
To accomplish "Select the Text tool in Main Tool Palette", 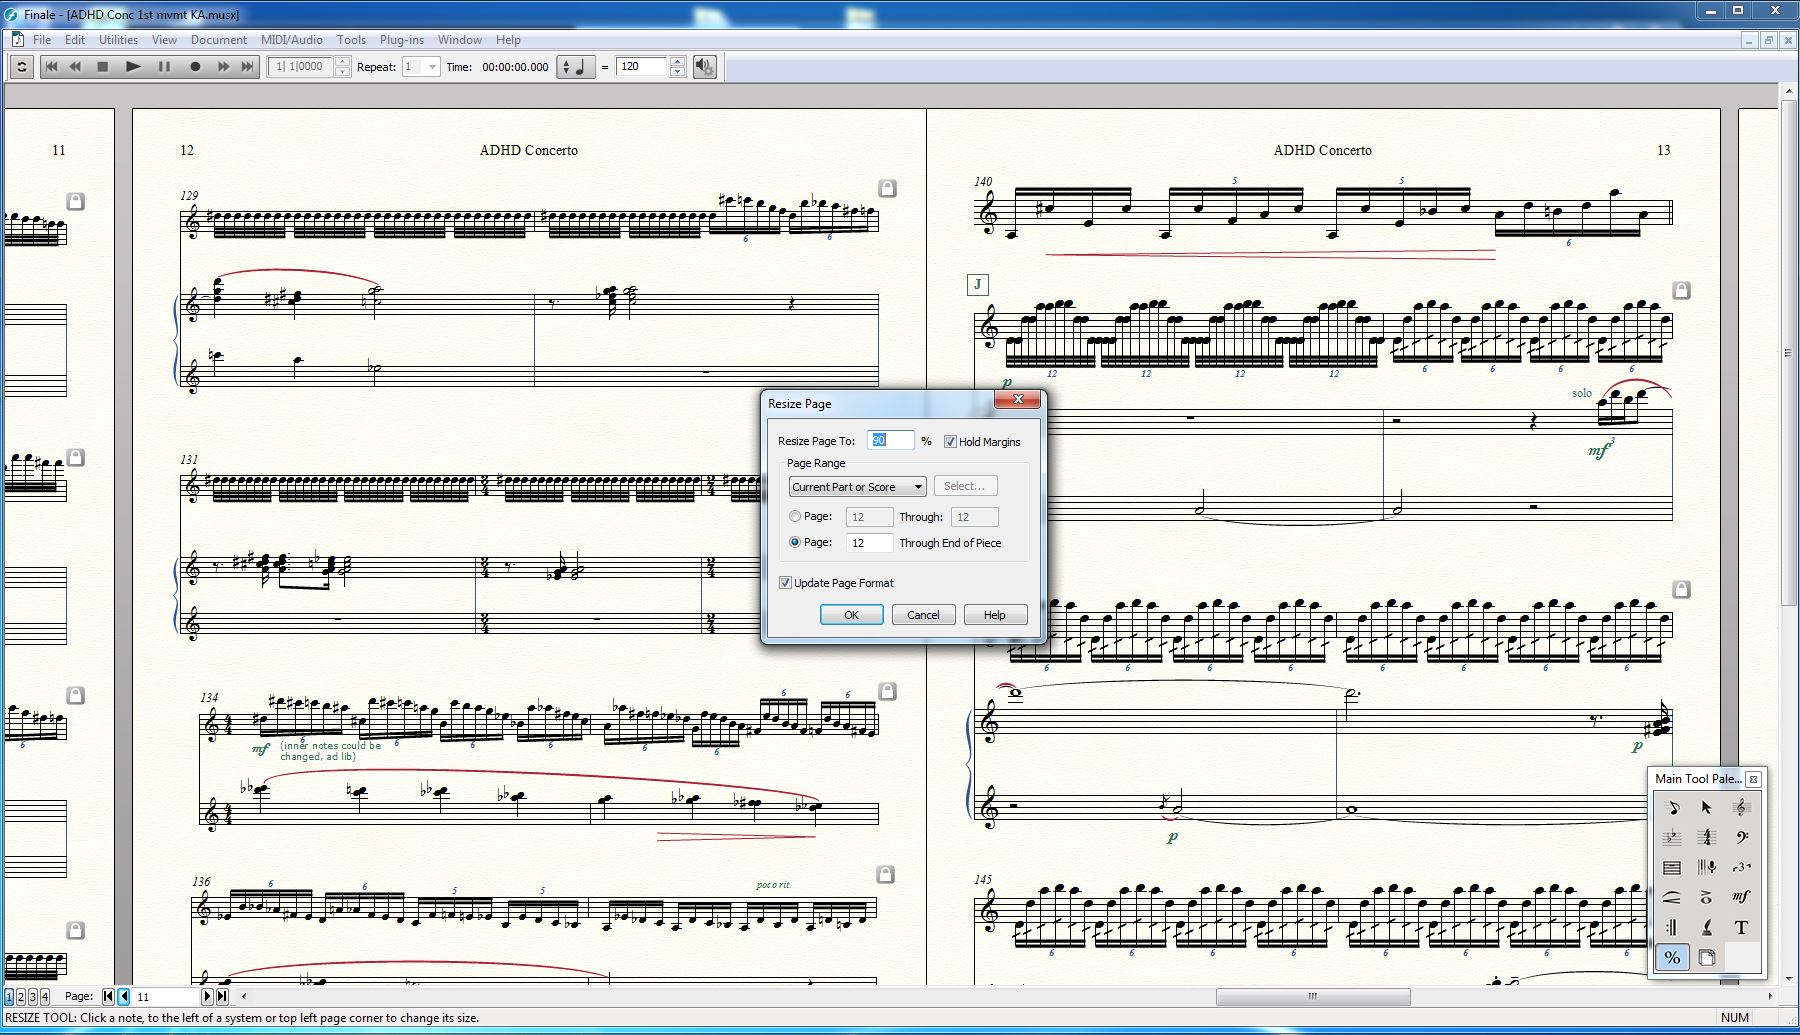I will [1741, 927].
